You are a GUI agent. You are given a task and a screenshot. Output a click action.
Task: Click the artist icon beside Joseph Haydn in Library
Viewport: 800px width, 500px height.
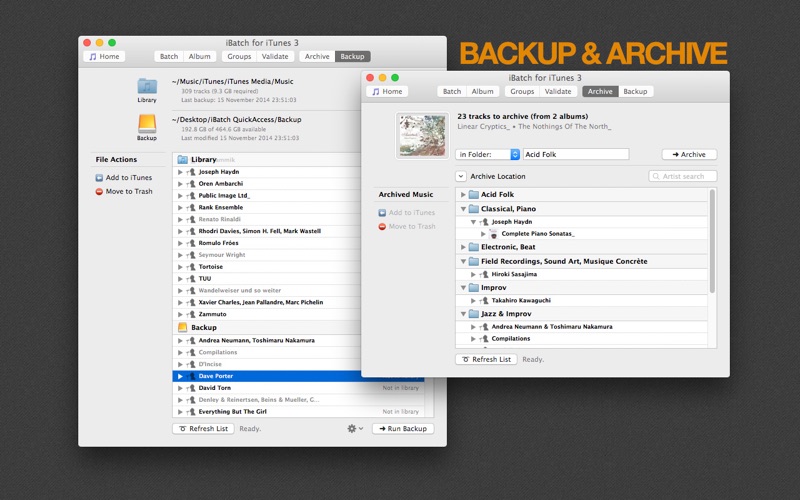click(191, 172)
